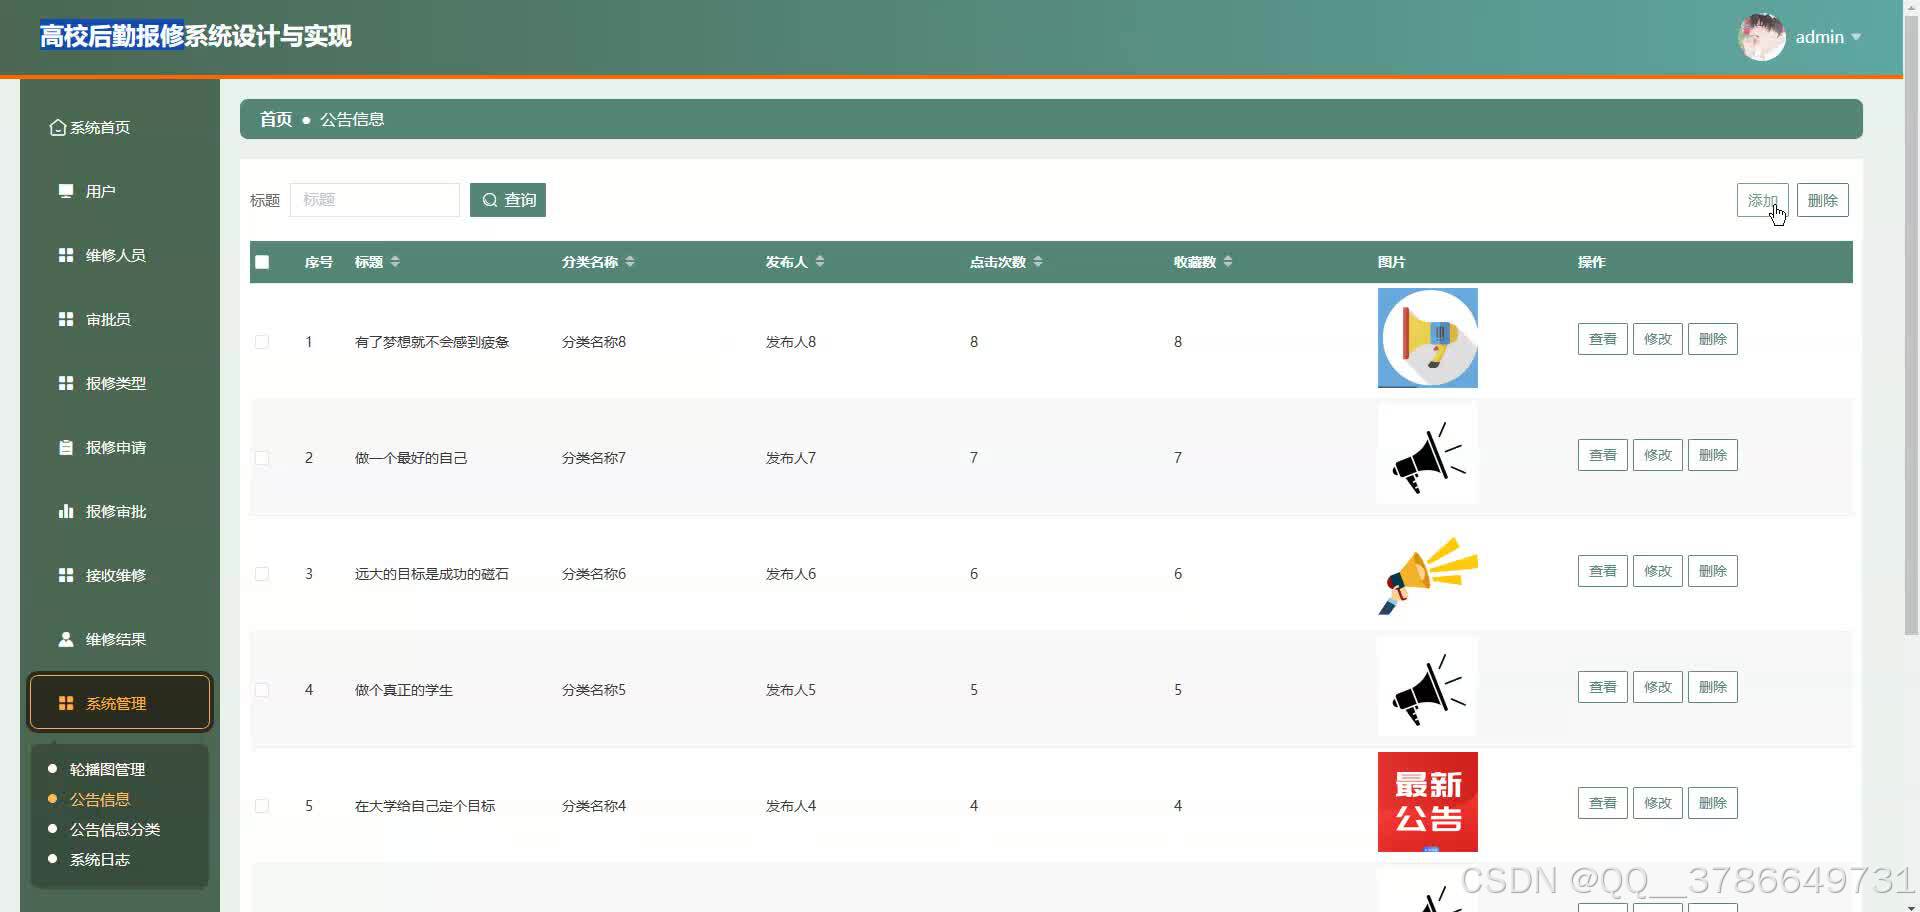Click the title 高校后勤报修系统设计与实现
Image resolution: width=1920 pixels, height=912 pixels.
(x=196, y=36)
